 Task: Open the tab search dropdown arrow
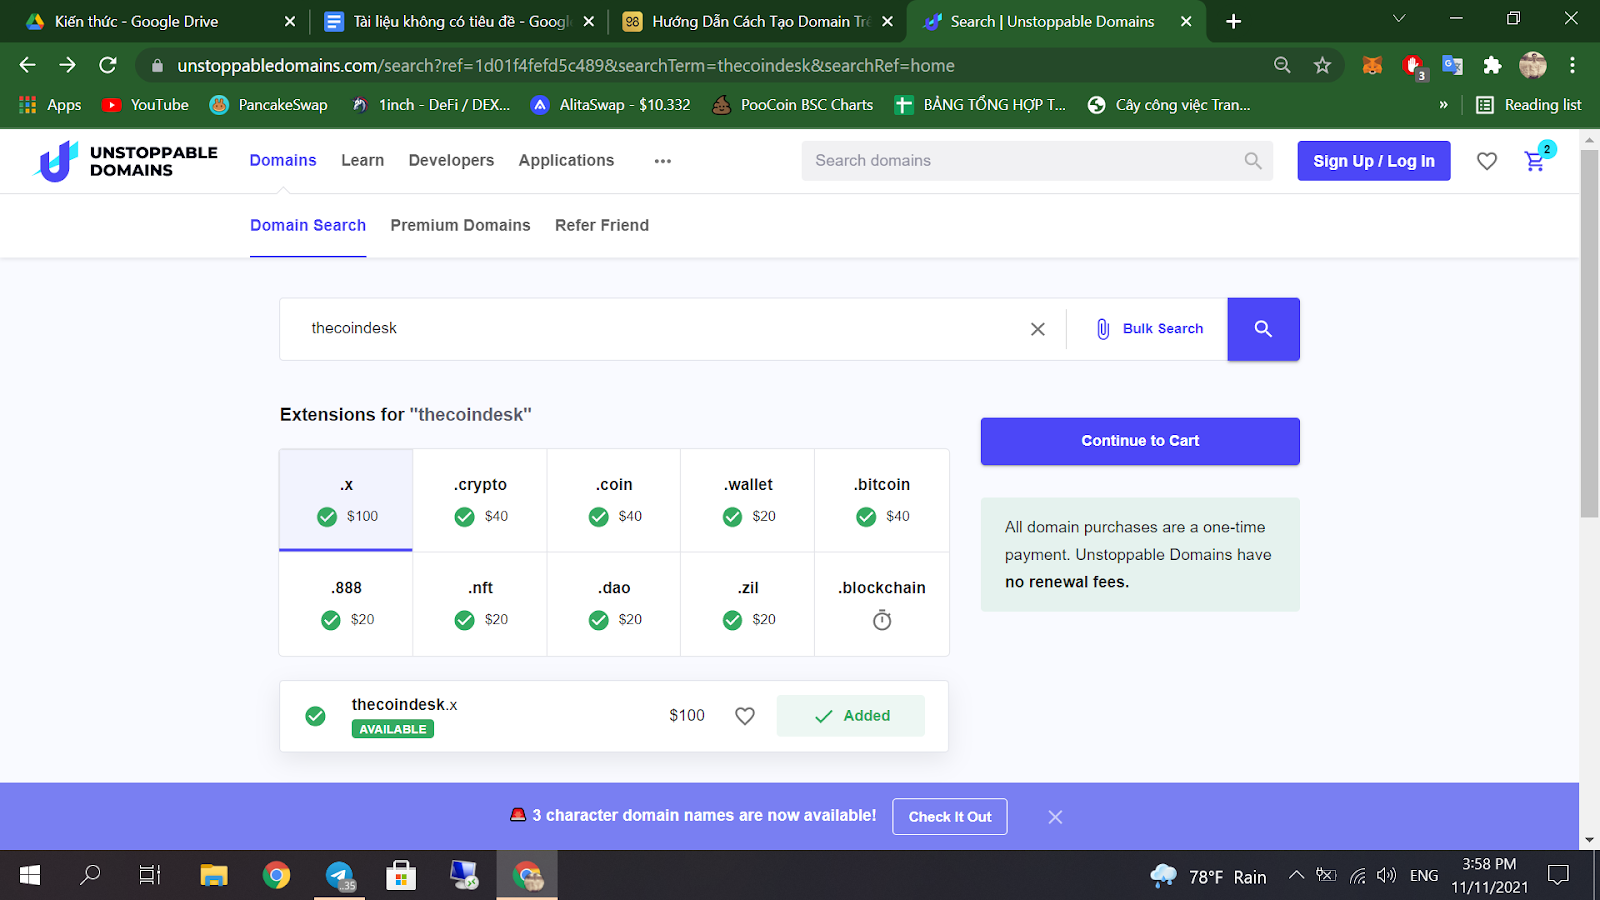tap(1399, 19)
